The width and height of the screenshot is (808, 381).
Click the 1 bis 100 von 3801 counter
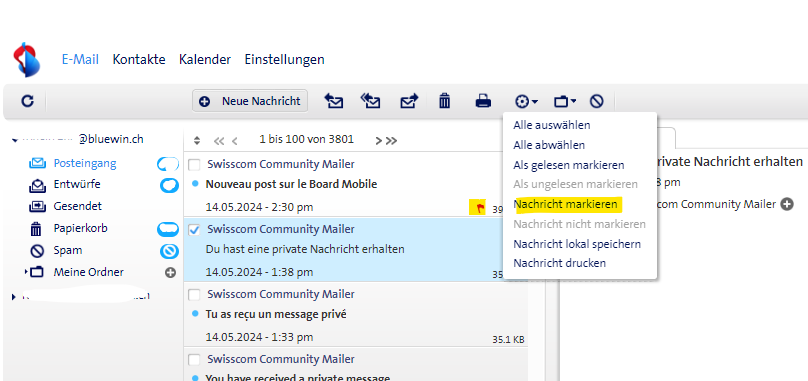[x=307, y=139]
